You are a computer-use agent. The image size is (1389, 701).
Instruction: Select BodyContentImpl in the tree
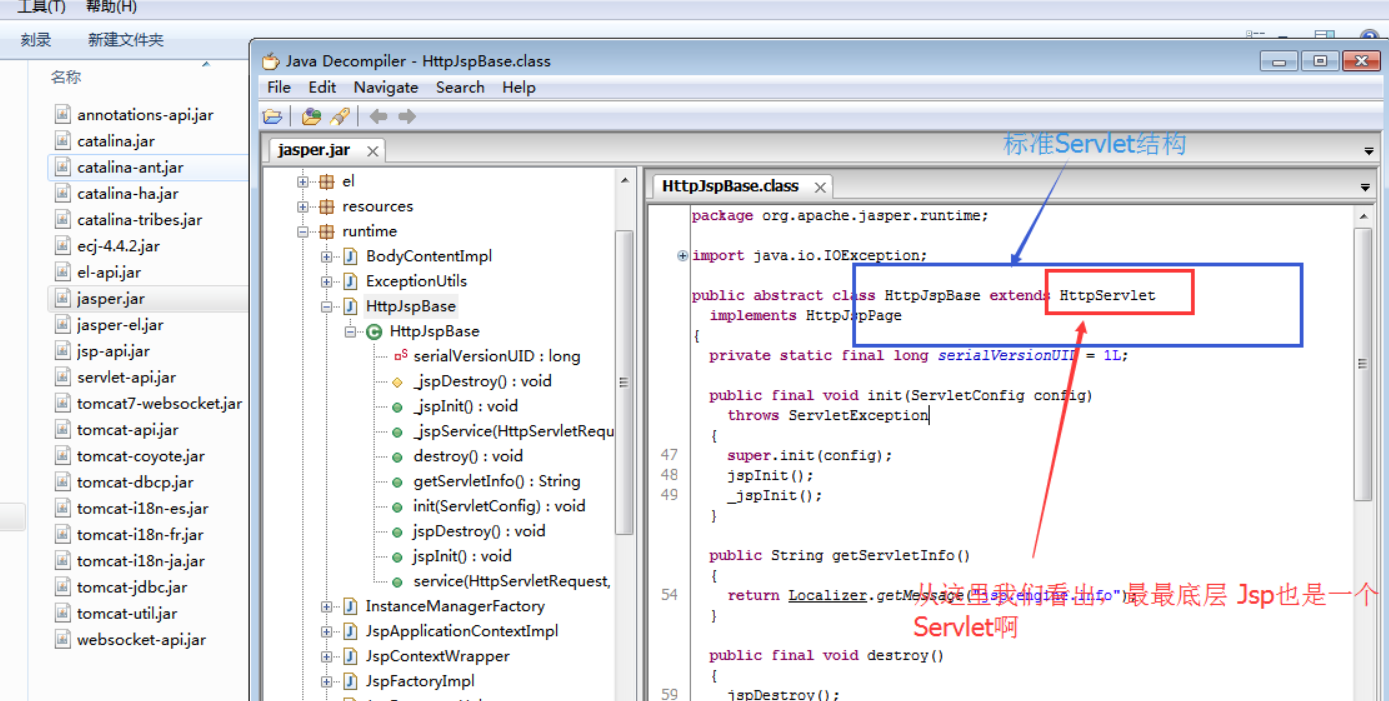coord(429,256)
